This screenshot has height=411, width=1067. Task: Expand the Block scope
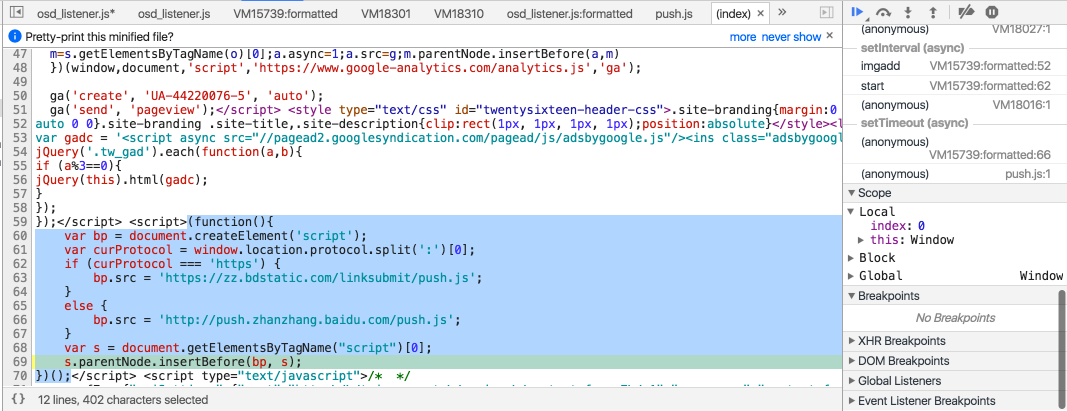click(851, 258)
